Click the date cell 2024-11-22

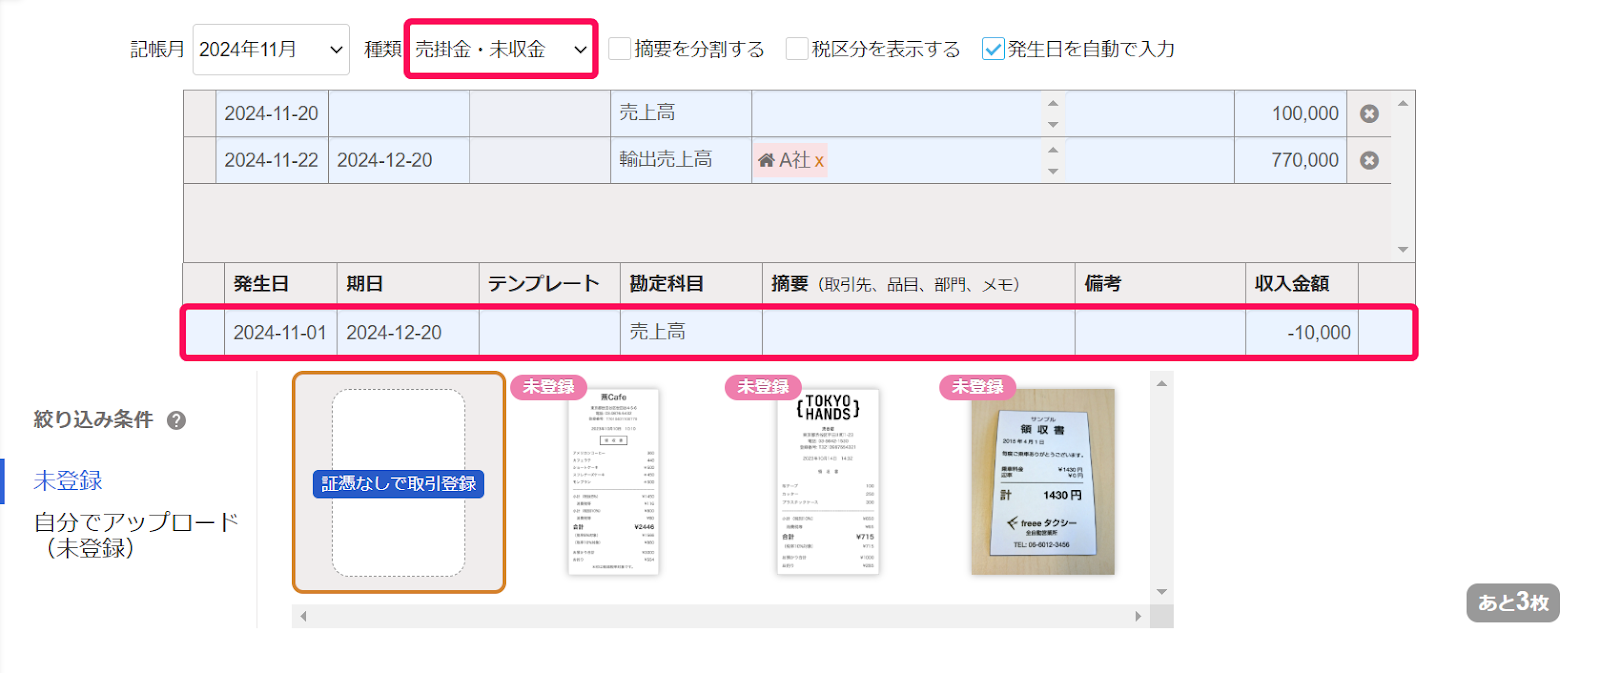(x=272, y=160)
